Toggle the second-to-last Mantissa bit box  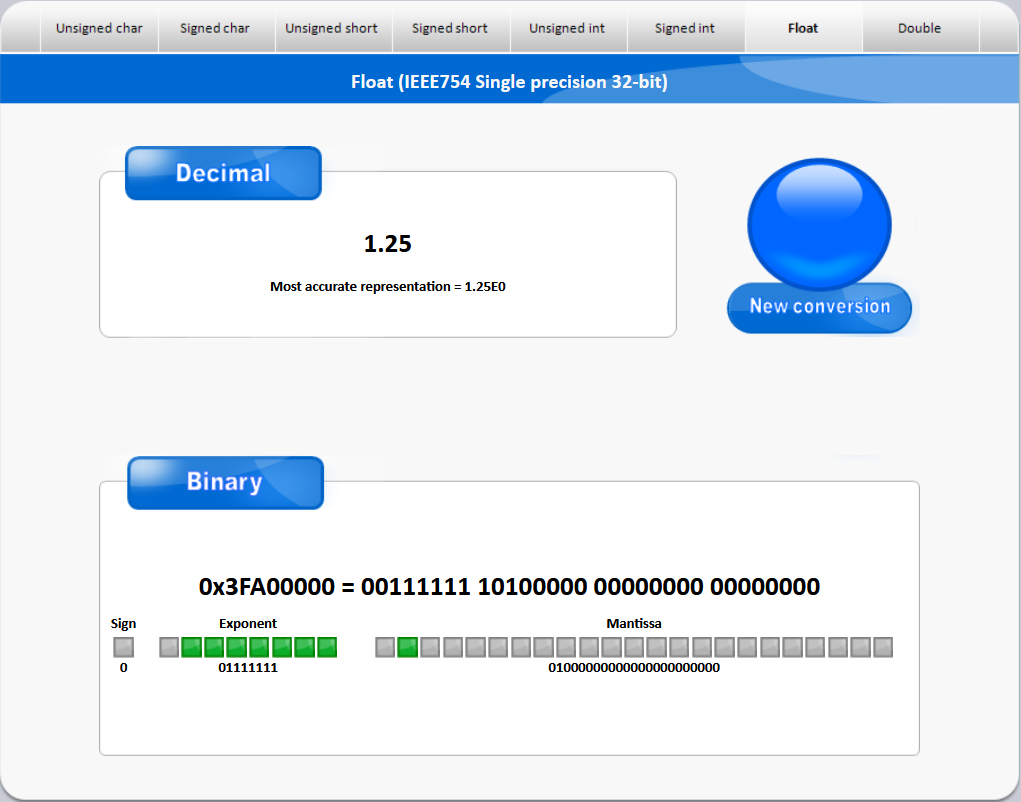coord(860,647)
